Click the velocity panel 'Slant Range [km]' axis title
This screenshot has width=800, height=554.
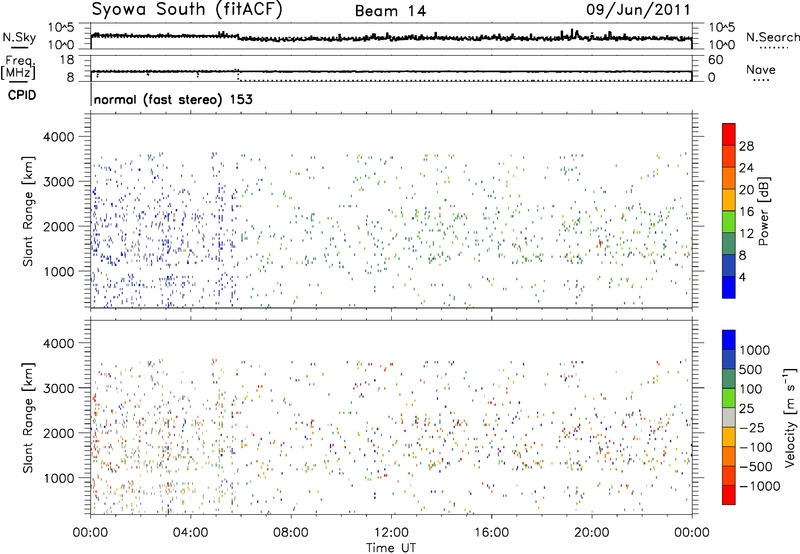tap(28, 417)
